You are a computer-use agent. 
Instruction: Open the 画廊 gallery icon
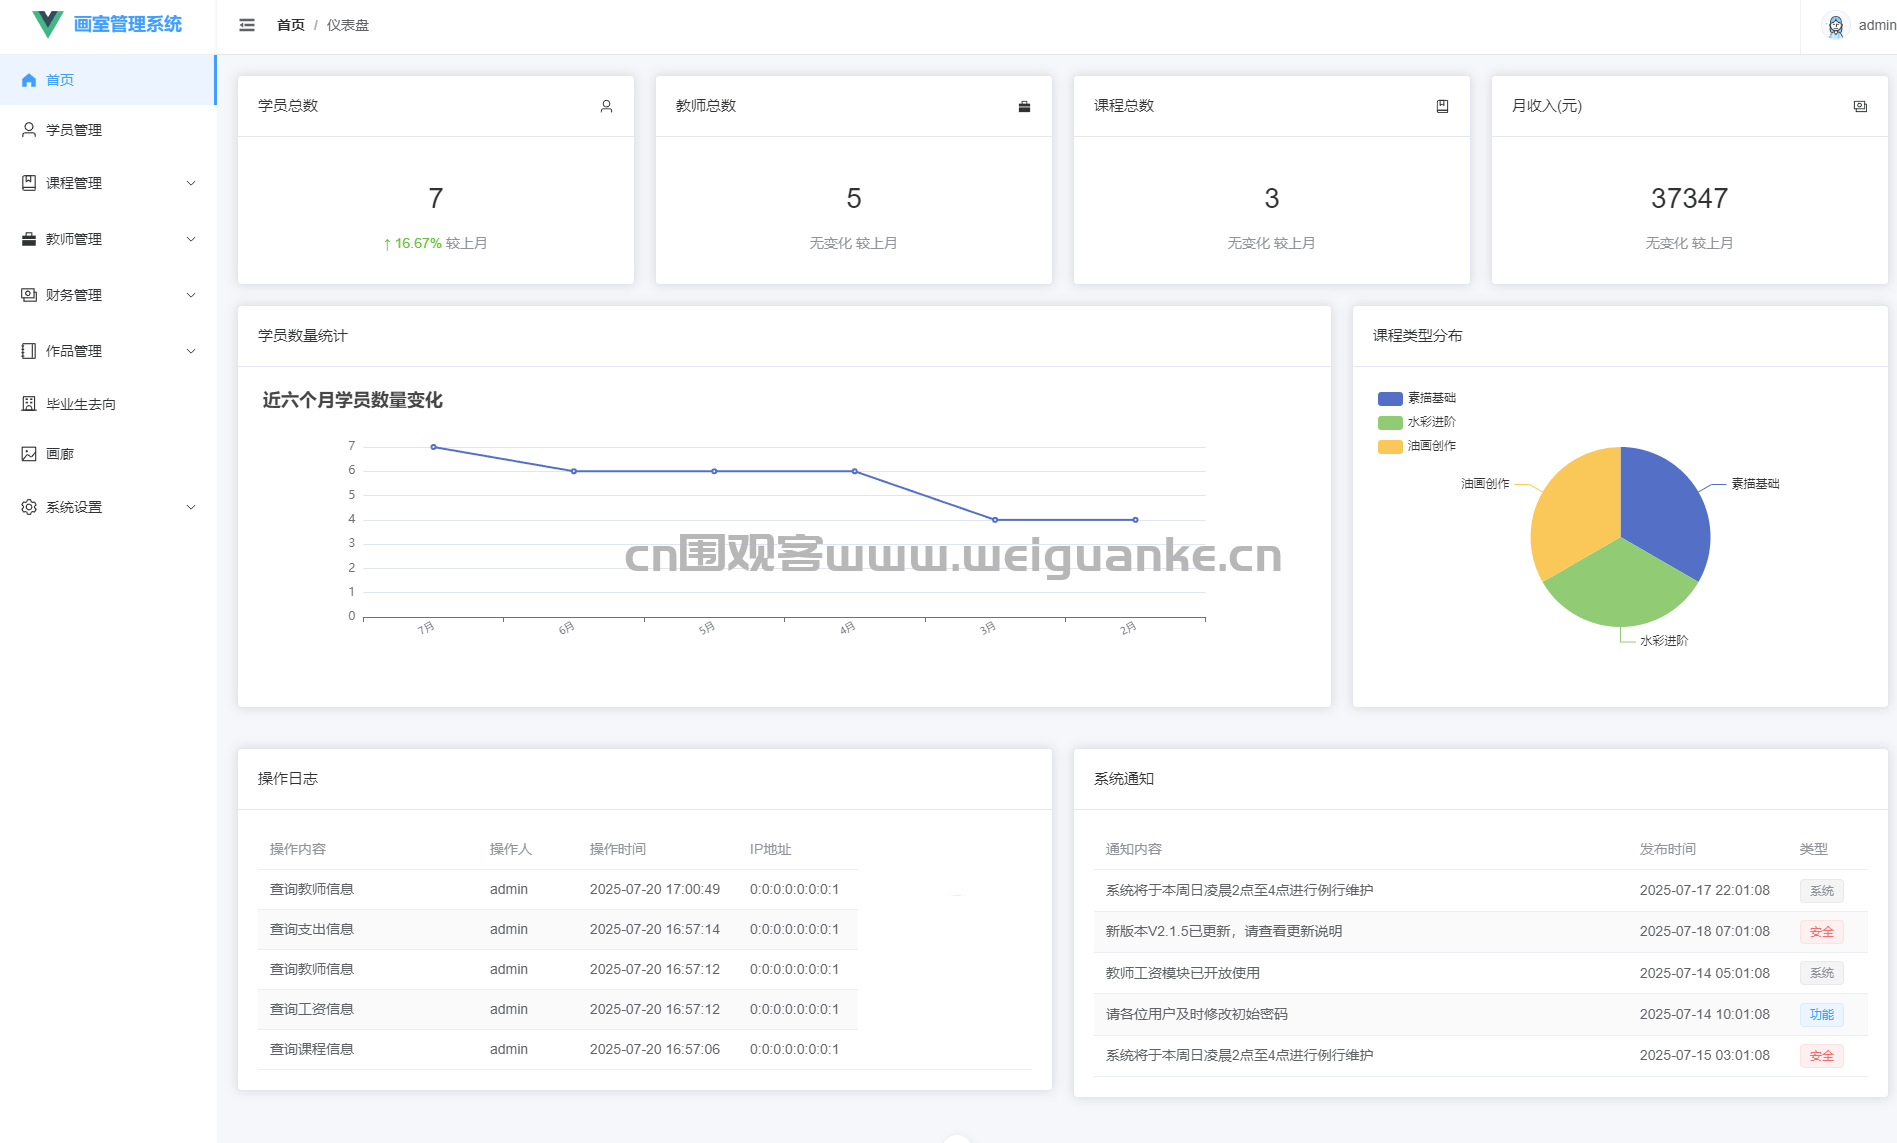[29, 453]
